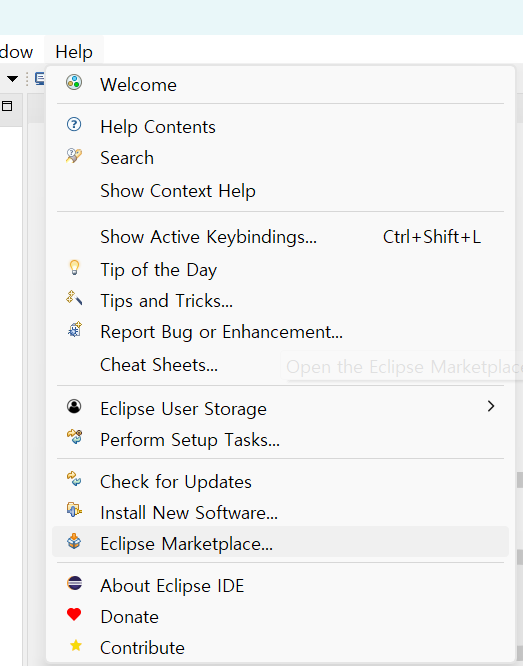The width and height of the screenshot is (523, 666).
Task: Open Show Active Keybindings...
Action: click(280, 237)
